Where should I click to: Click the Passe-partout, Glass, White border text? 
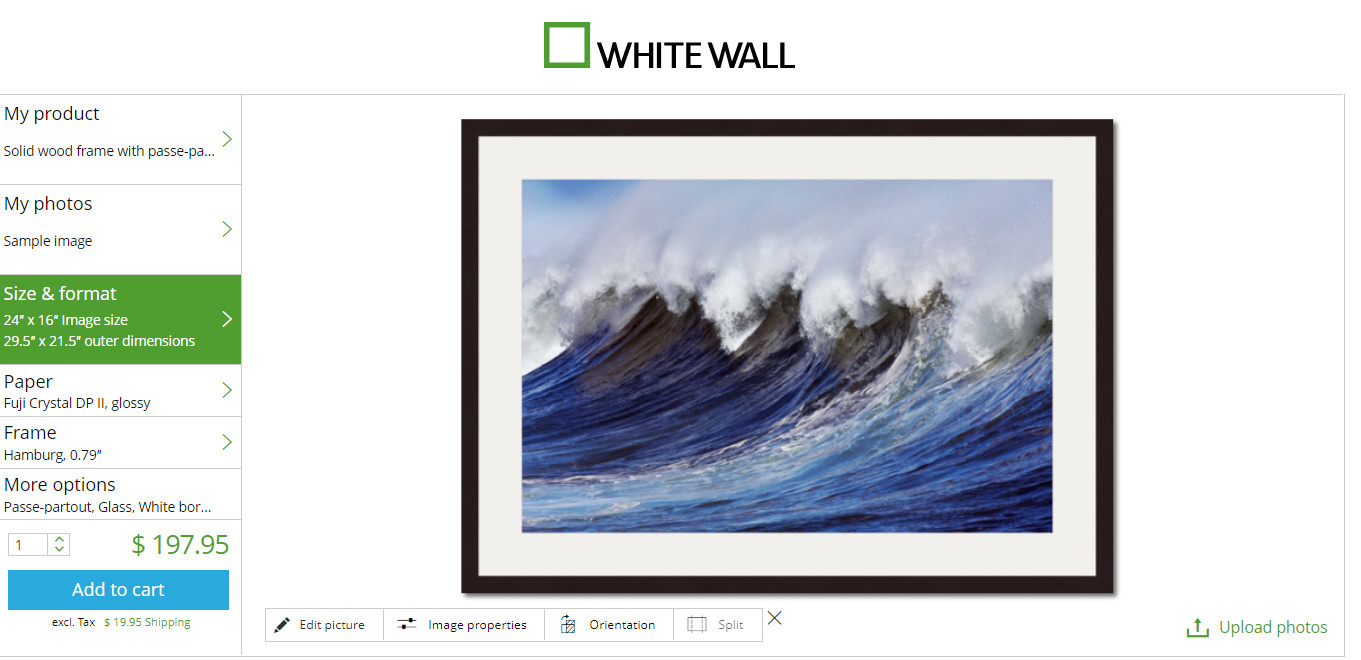point(108,507)
